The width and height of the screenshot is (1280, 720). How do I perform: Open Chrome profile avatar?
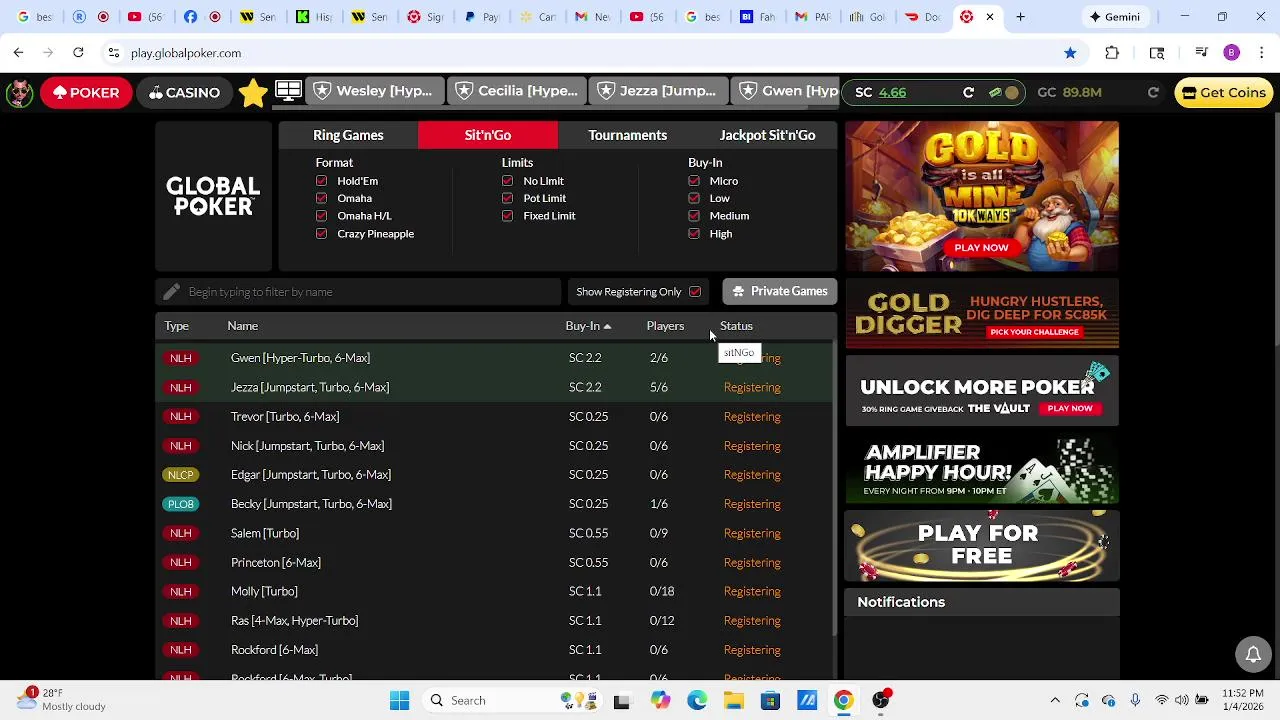[x=1232, y=53]
